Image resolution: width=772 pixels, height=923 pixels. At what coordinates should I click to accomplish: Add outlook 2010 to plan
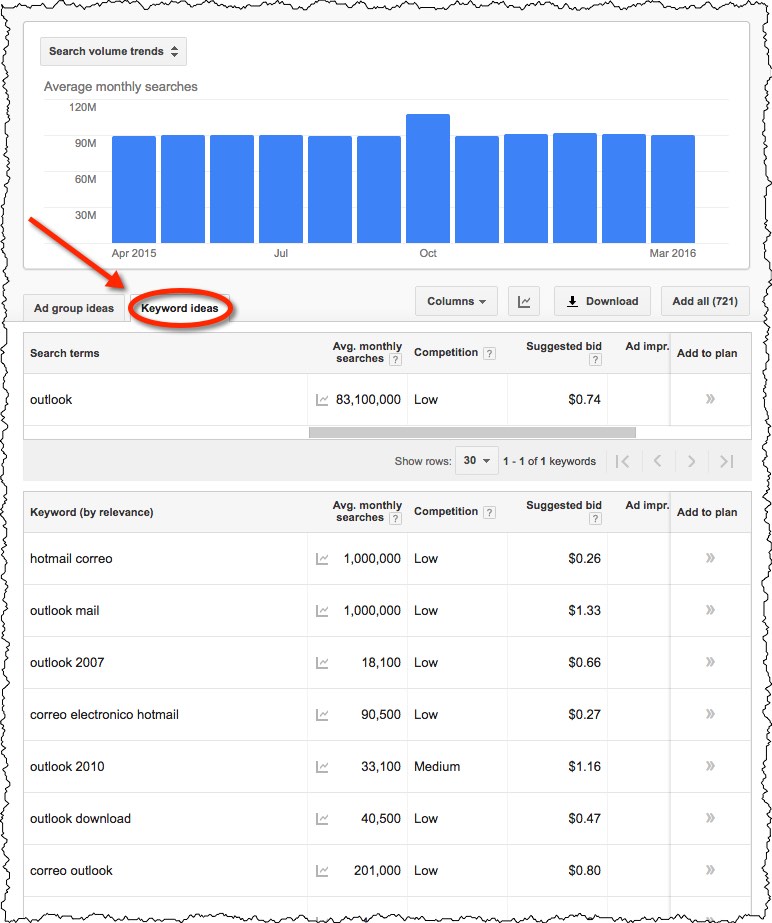710,766
